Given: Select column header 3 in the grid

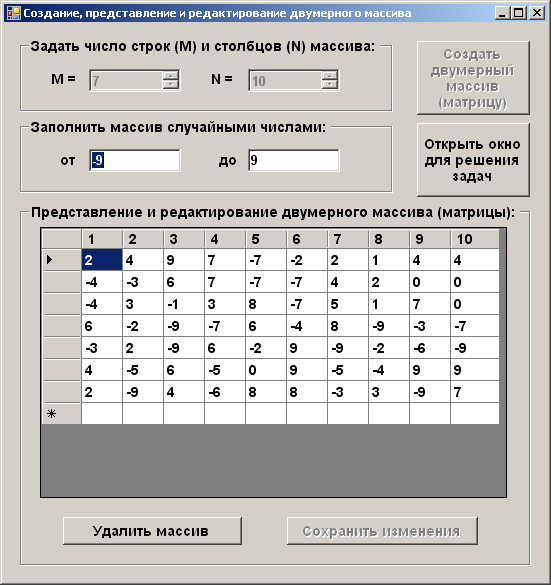Looking at the screenshot, I should coord(184,239).
